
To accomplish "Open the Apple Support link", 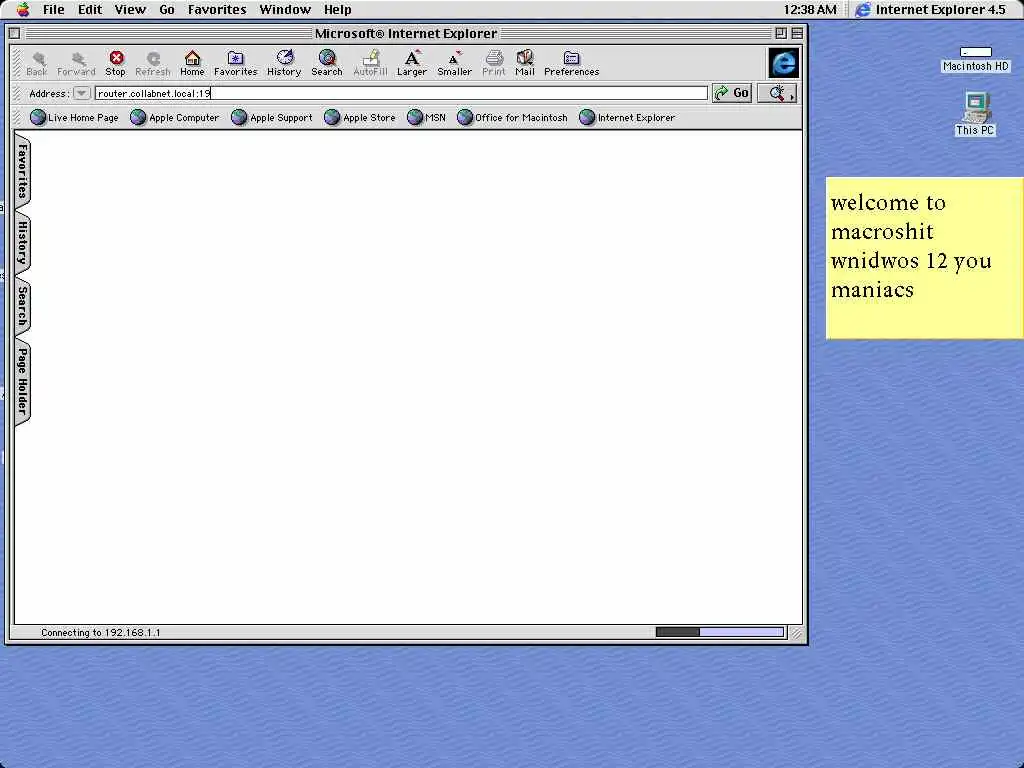I will 272,118.
